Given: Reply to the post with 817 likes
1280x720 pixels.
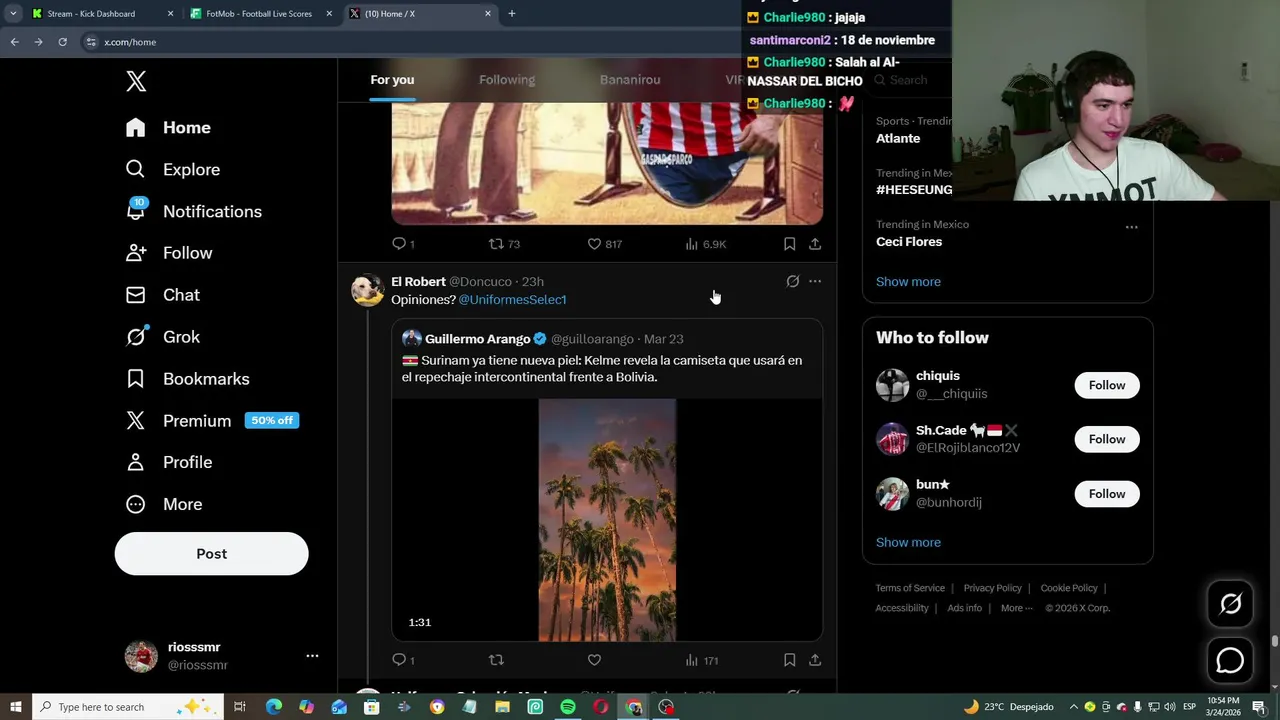Looking at the screenshot, I should point(403,244).
